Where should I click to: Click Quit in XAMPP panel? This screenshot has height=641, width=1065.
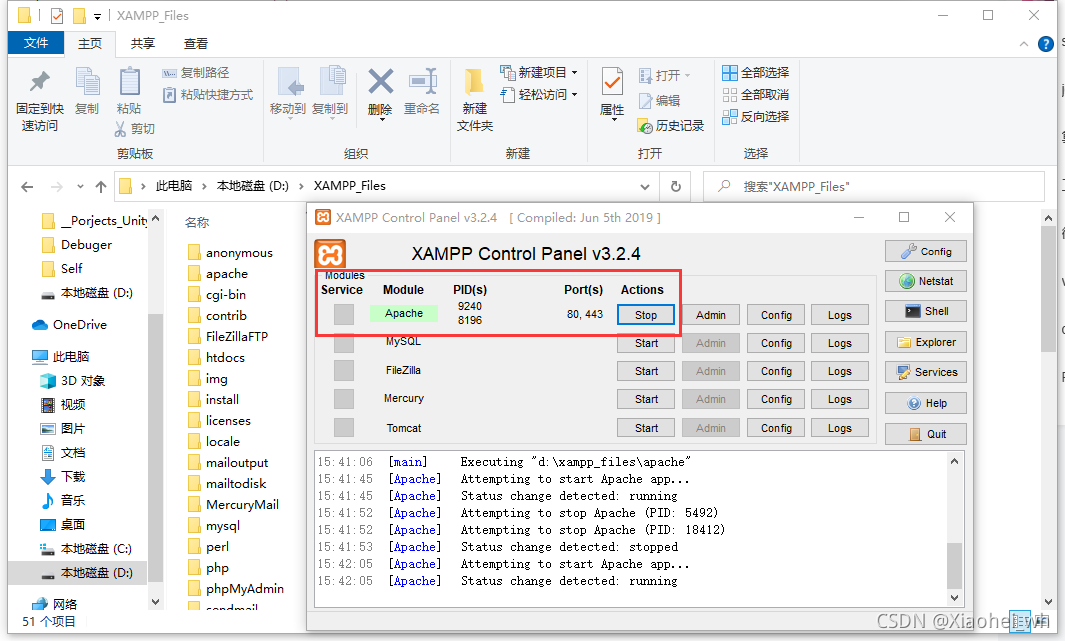pos(925,434)
